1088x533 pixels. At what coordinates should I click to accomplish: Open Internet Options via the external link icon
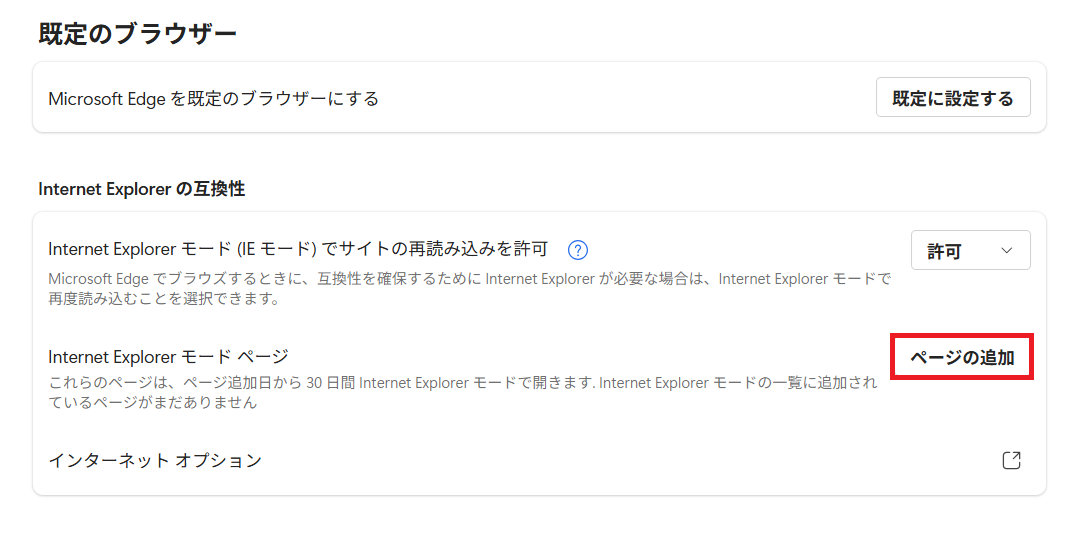coord(1011,460)
